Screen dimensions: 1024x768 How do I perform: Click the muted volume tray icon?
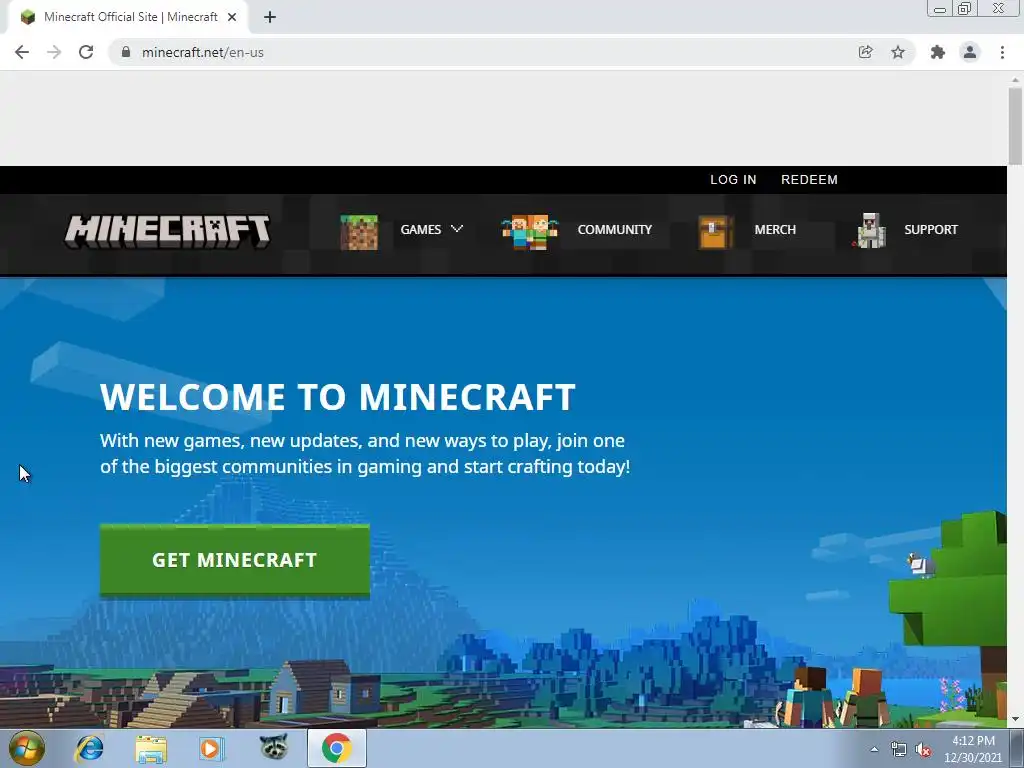click(923, 750)
